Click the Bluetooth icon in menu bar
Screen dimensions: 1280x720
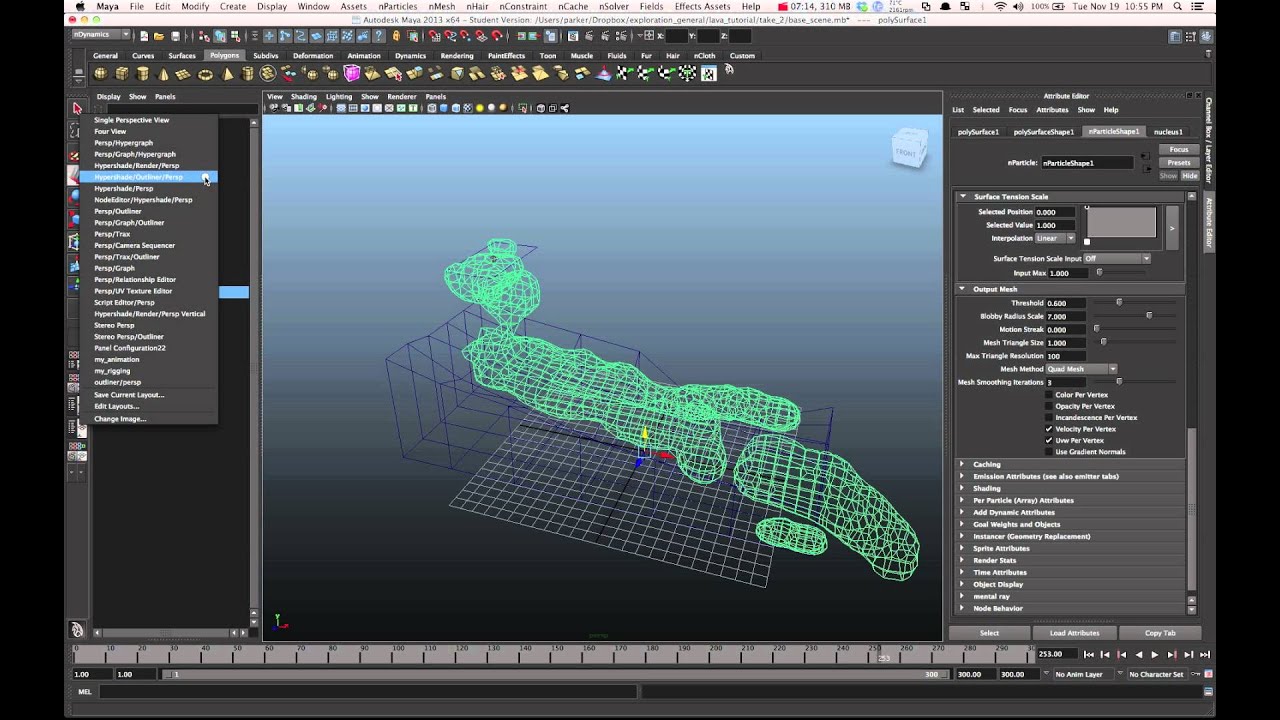(x=982, y=6)
